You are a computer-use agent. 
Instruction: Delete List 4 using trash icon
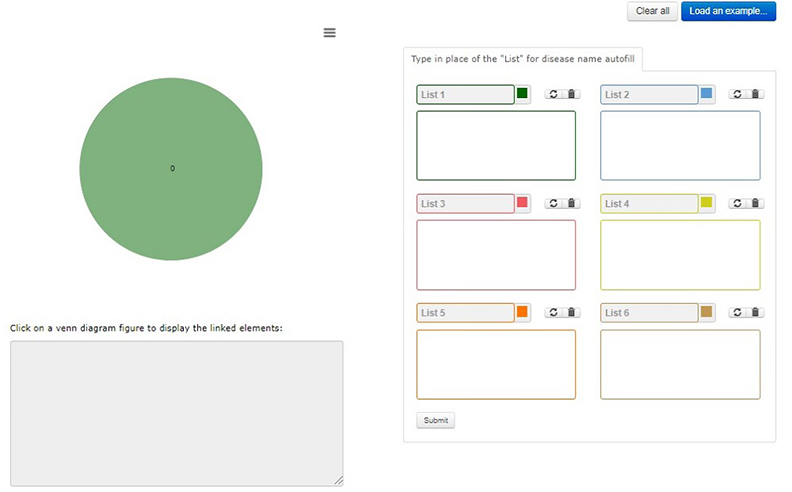[756, 203]
